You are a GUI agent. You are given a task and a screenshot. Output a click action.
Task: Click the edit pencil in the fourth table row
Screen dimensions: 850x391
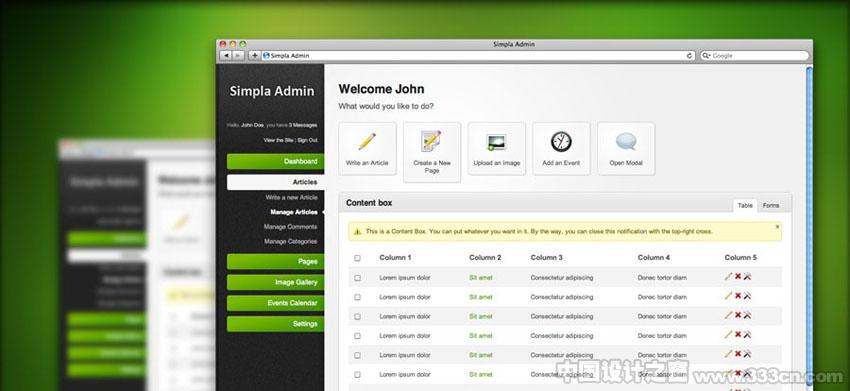(728, 335)
